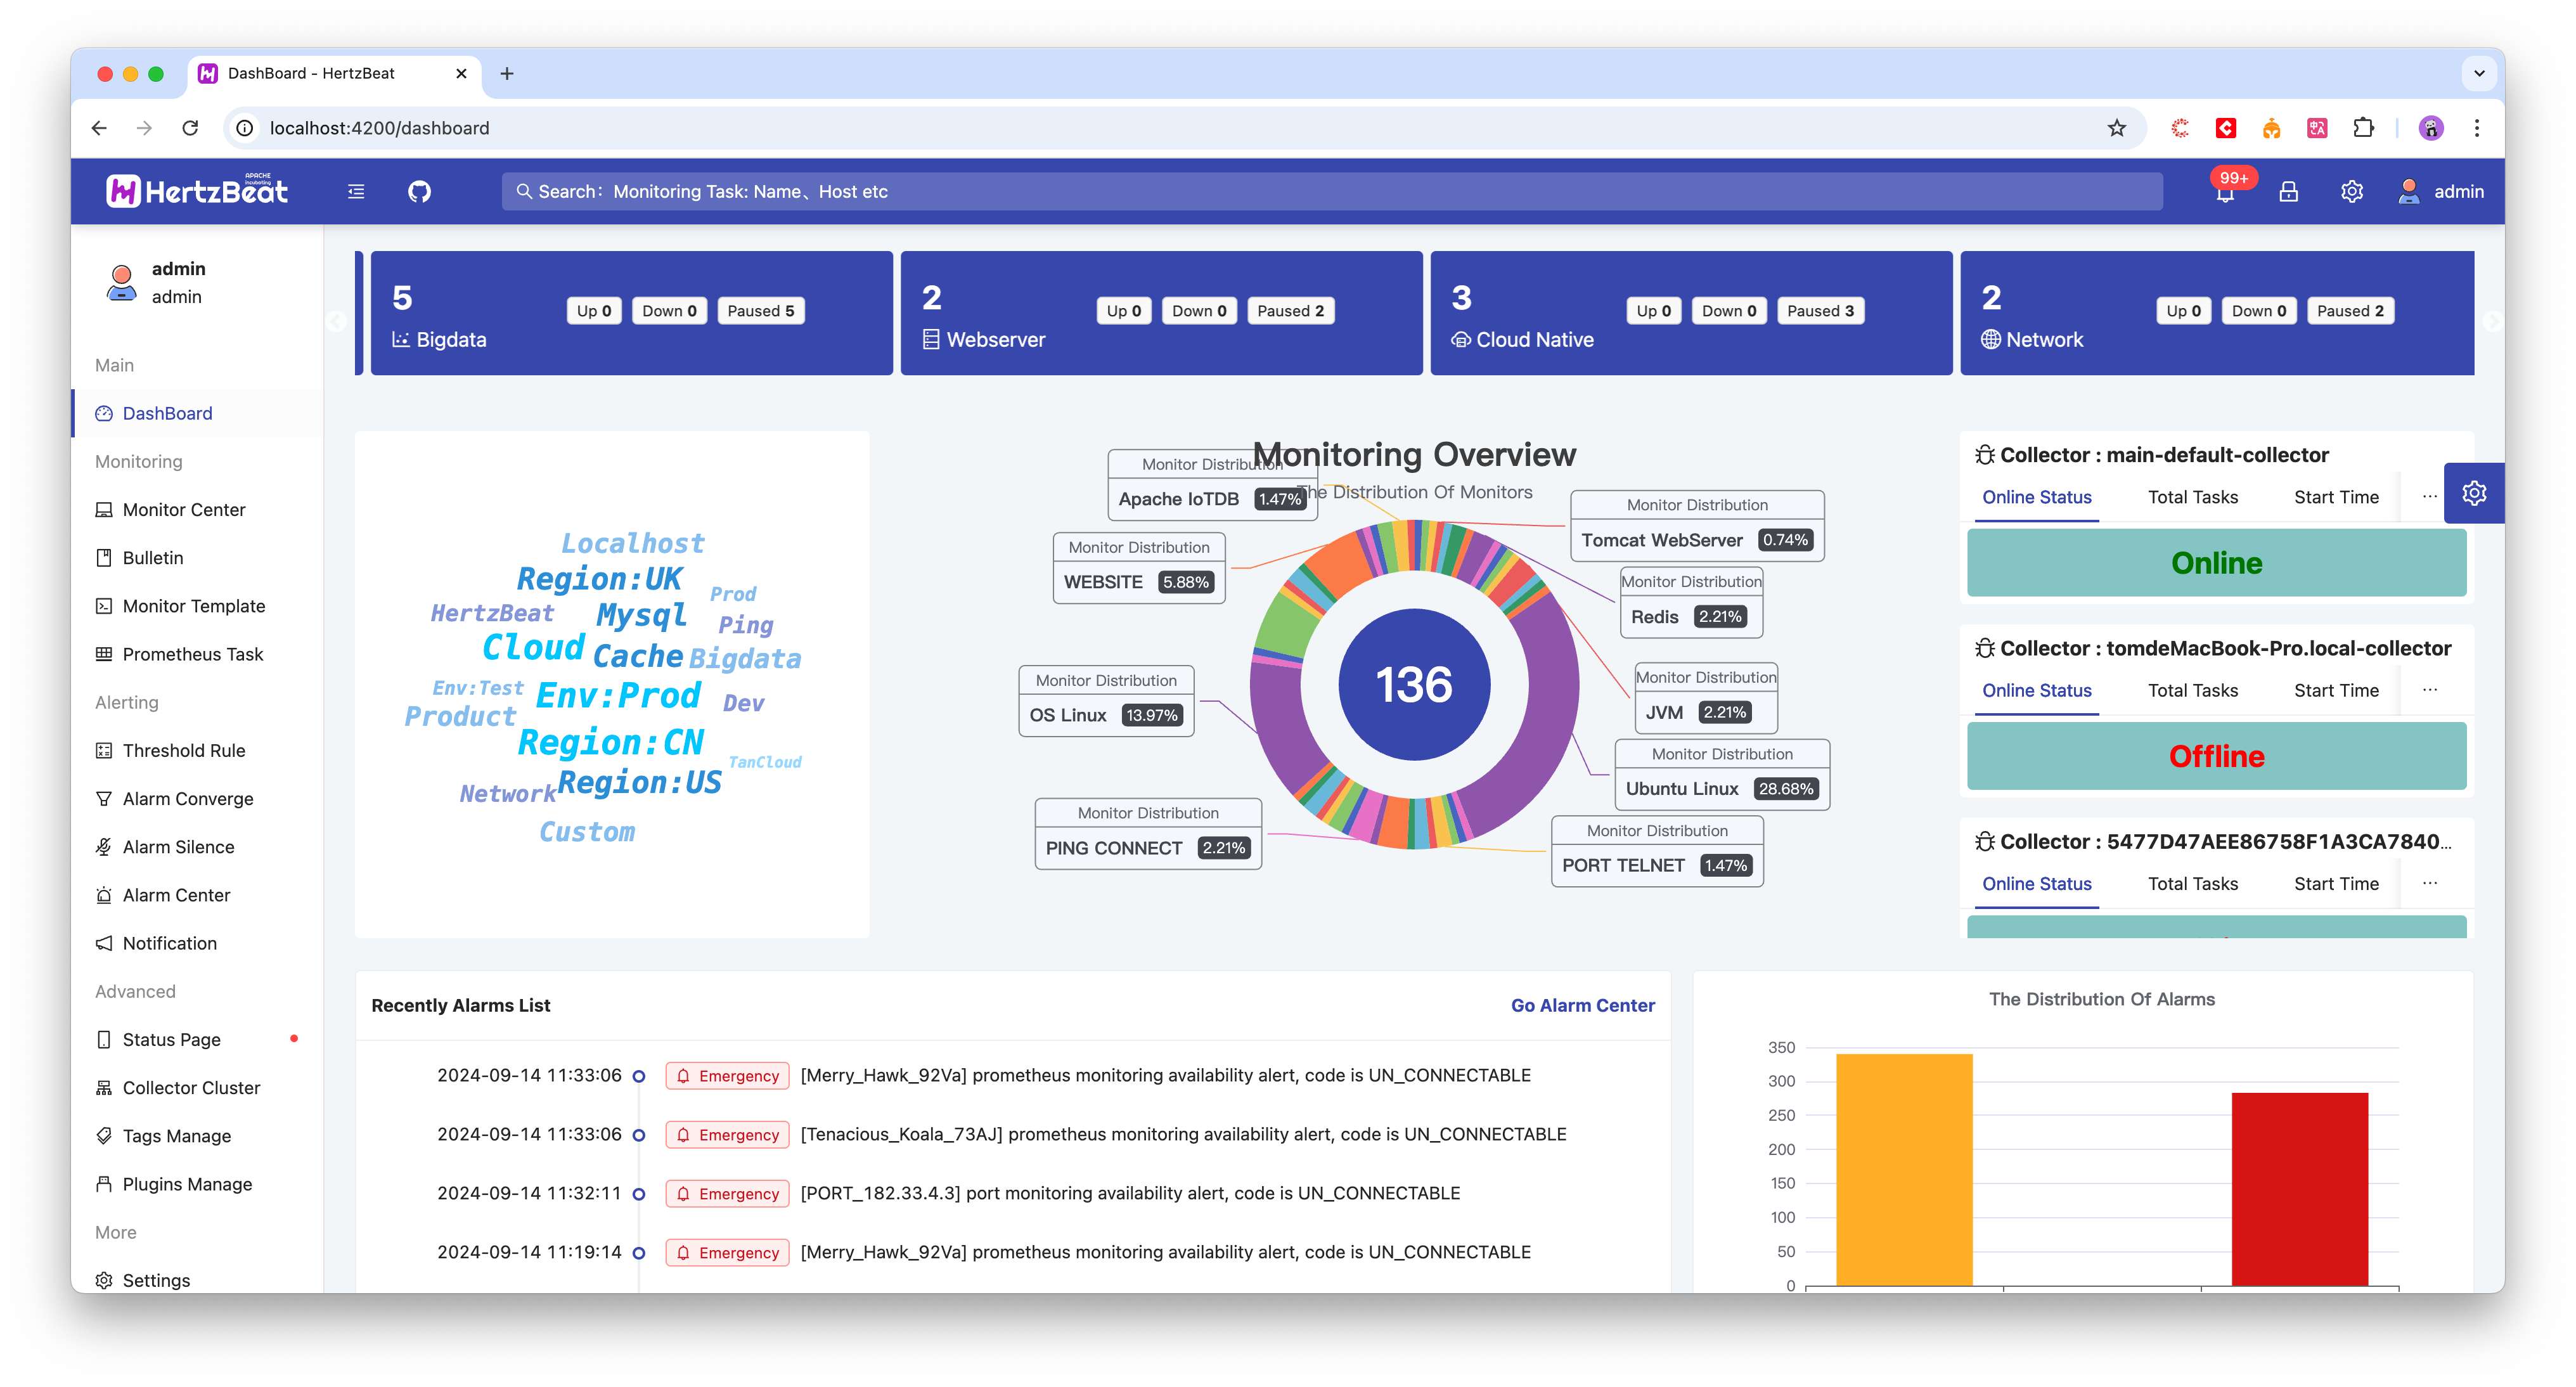Open alarm notifications bell with 99+ badge
The image size is (2576, 1387).
[2224, 193]
